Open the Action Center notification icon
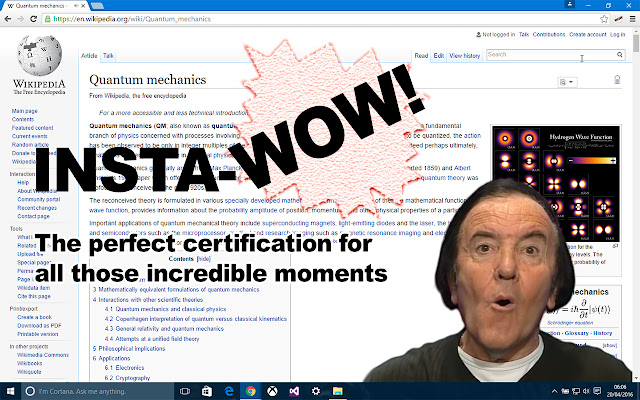The height and width of the screenshot is (400, 640). [597, 391]
